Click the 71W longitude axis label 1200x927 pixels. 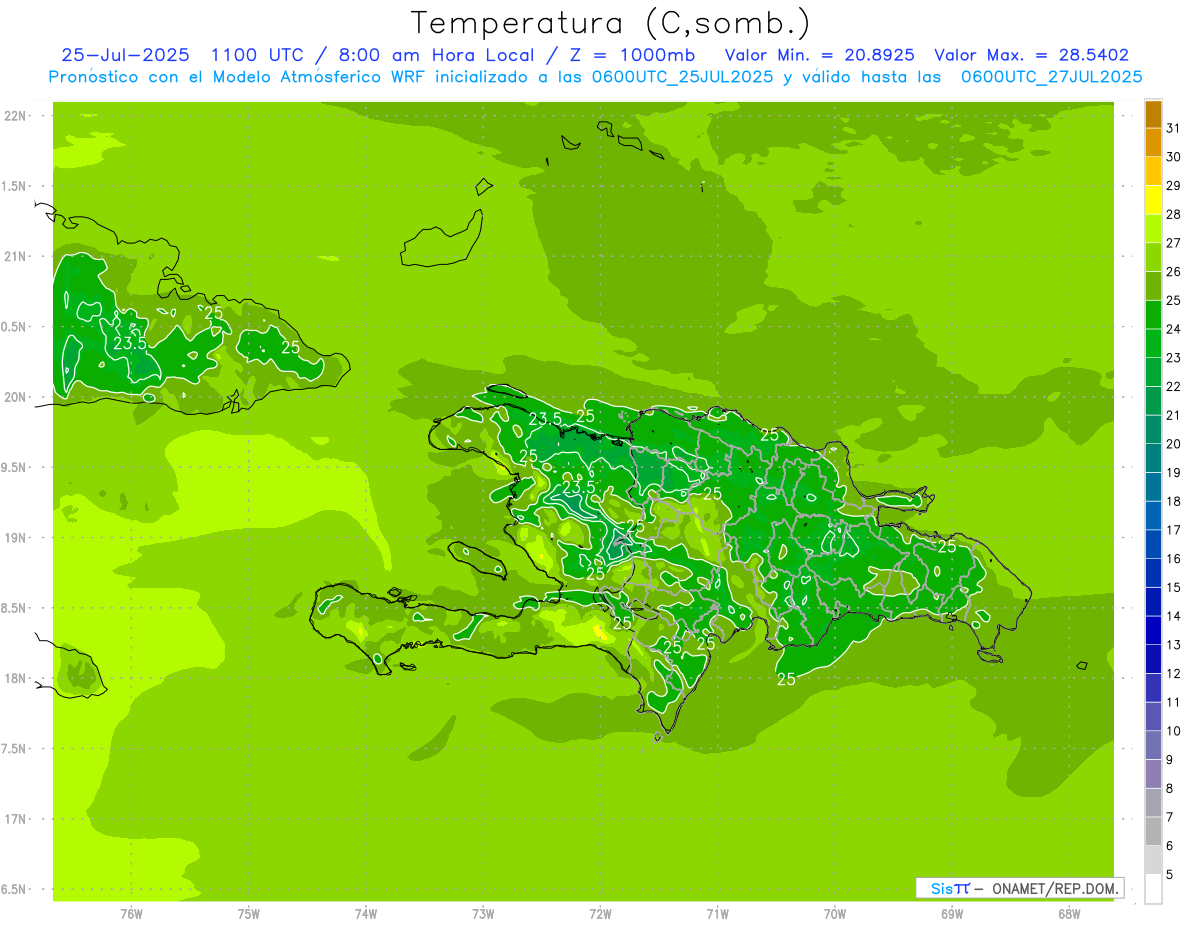coord(717,914)
